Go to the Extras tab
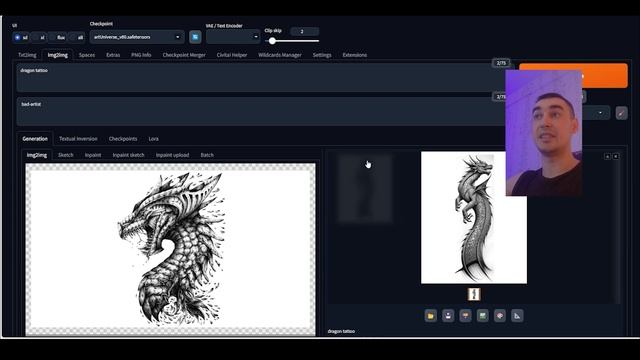Viewport: 640px width, 360px height. tap(113, 55)
